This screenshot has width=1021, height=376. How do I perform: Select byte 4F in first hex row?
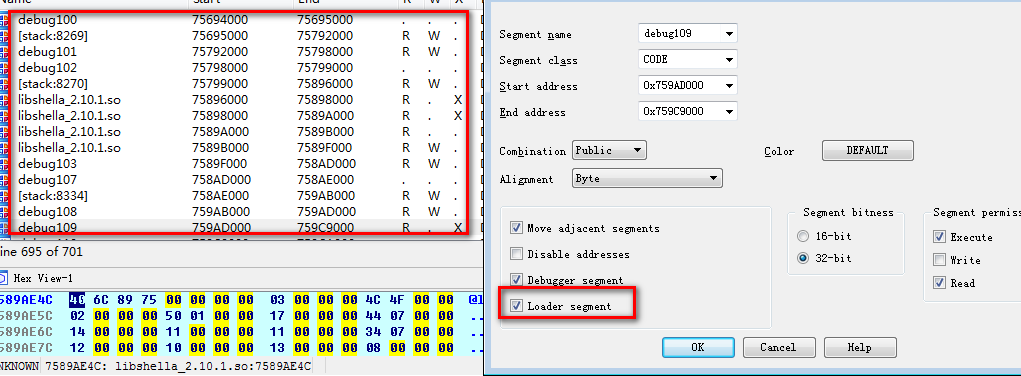(x=397, y=299)
